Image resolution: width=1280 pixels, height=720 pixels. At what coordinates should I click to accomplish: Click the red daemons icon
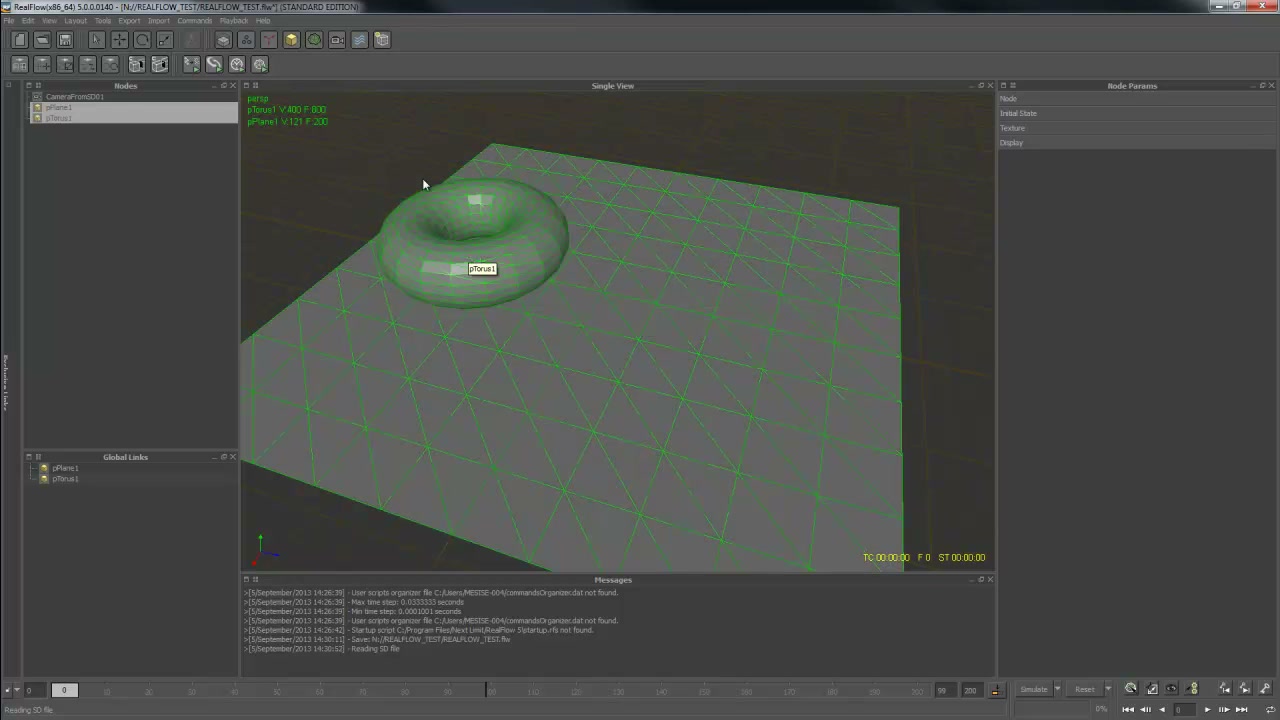[269, 40]
